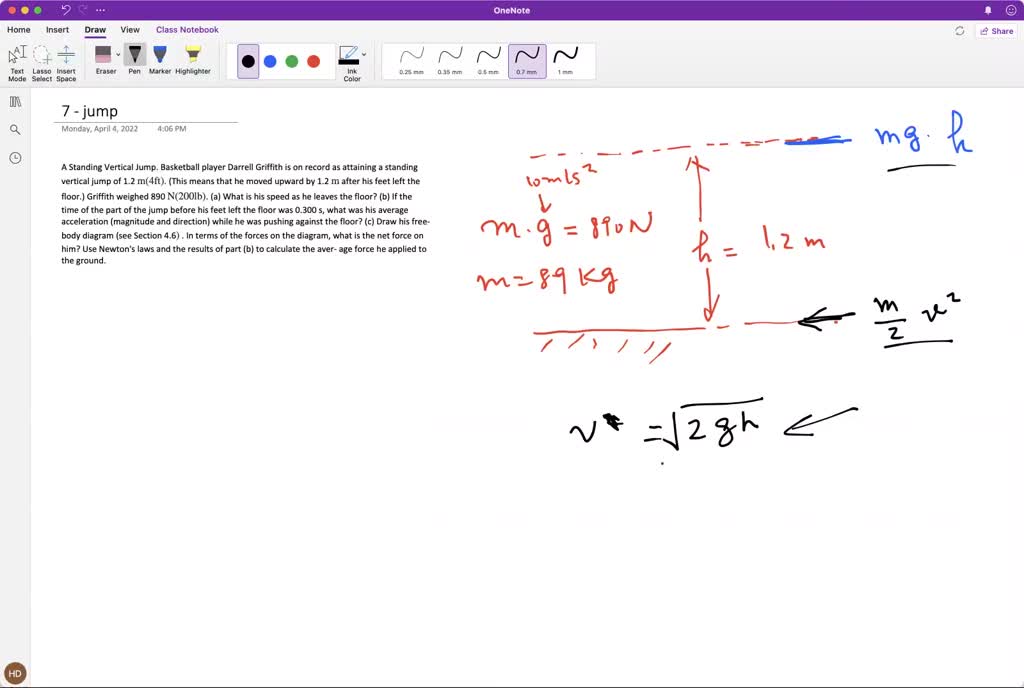The height and width of the screenshot is (688, 1024).
Task: Set pen thickness to 1 mm
Action: (x=566, y=61)
